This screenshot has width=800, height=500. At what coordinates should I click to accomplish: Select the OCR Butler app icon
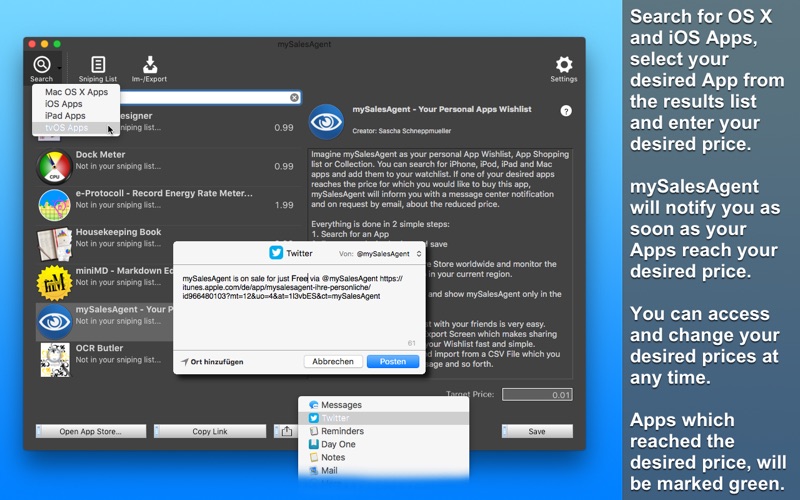point(54,360)
